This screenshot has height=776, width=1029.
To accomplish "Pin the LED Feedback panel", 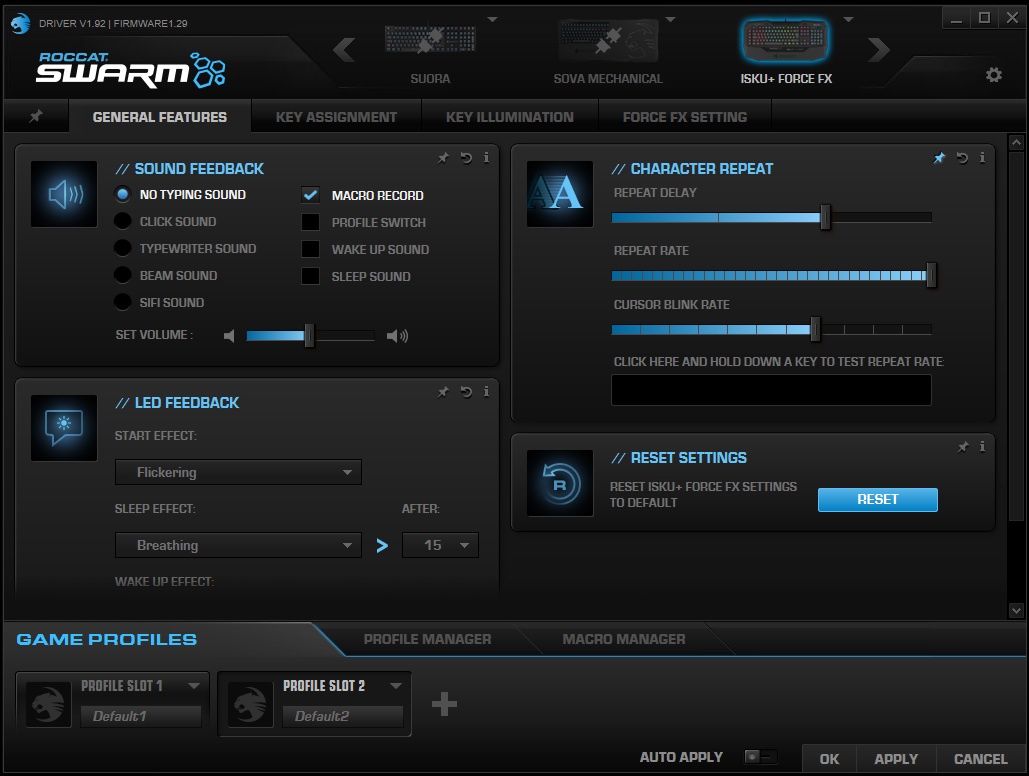I will [x=444, y=392].
